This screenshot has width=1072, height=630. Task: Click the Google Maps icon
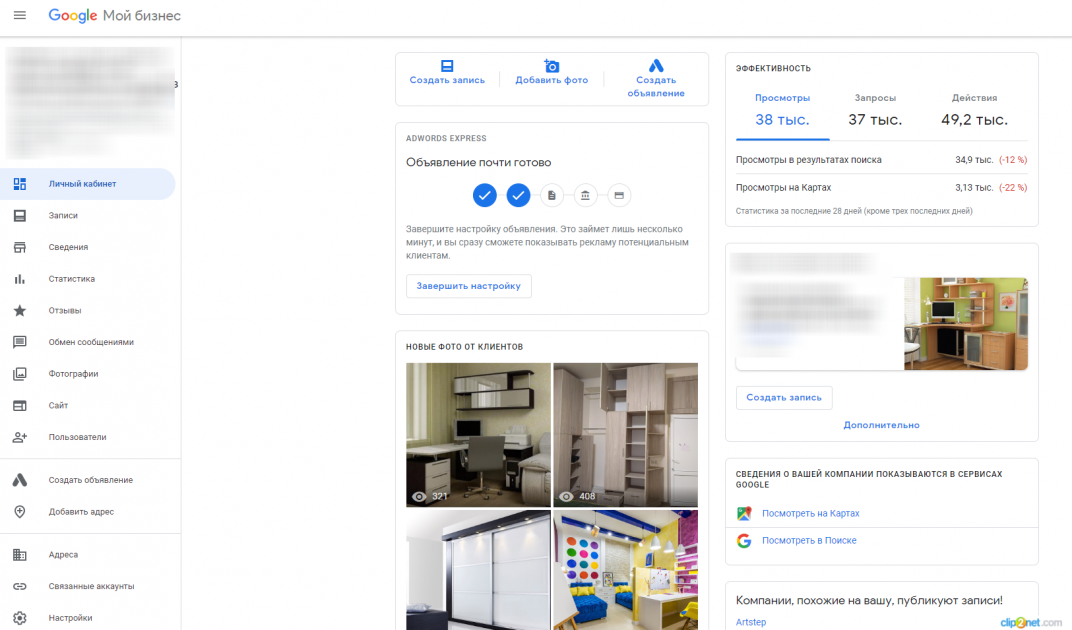click(744, 514)
